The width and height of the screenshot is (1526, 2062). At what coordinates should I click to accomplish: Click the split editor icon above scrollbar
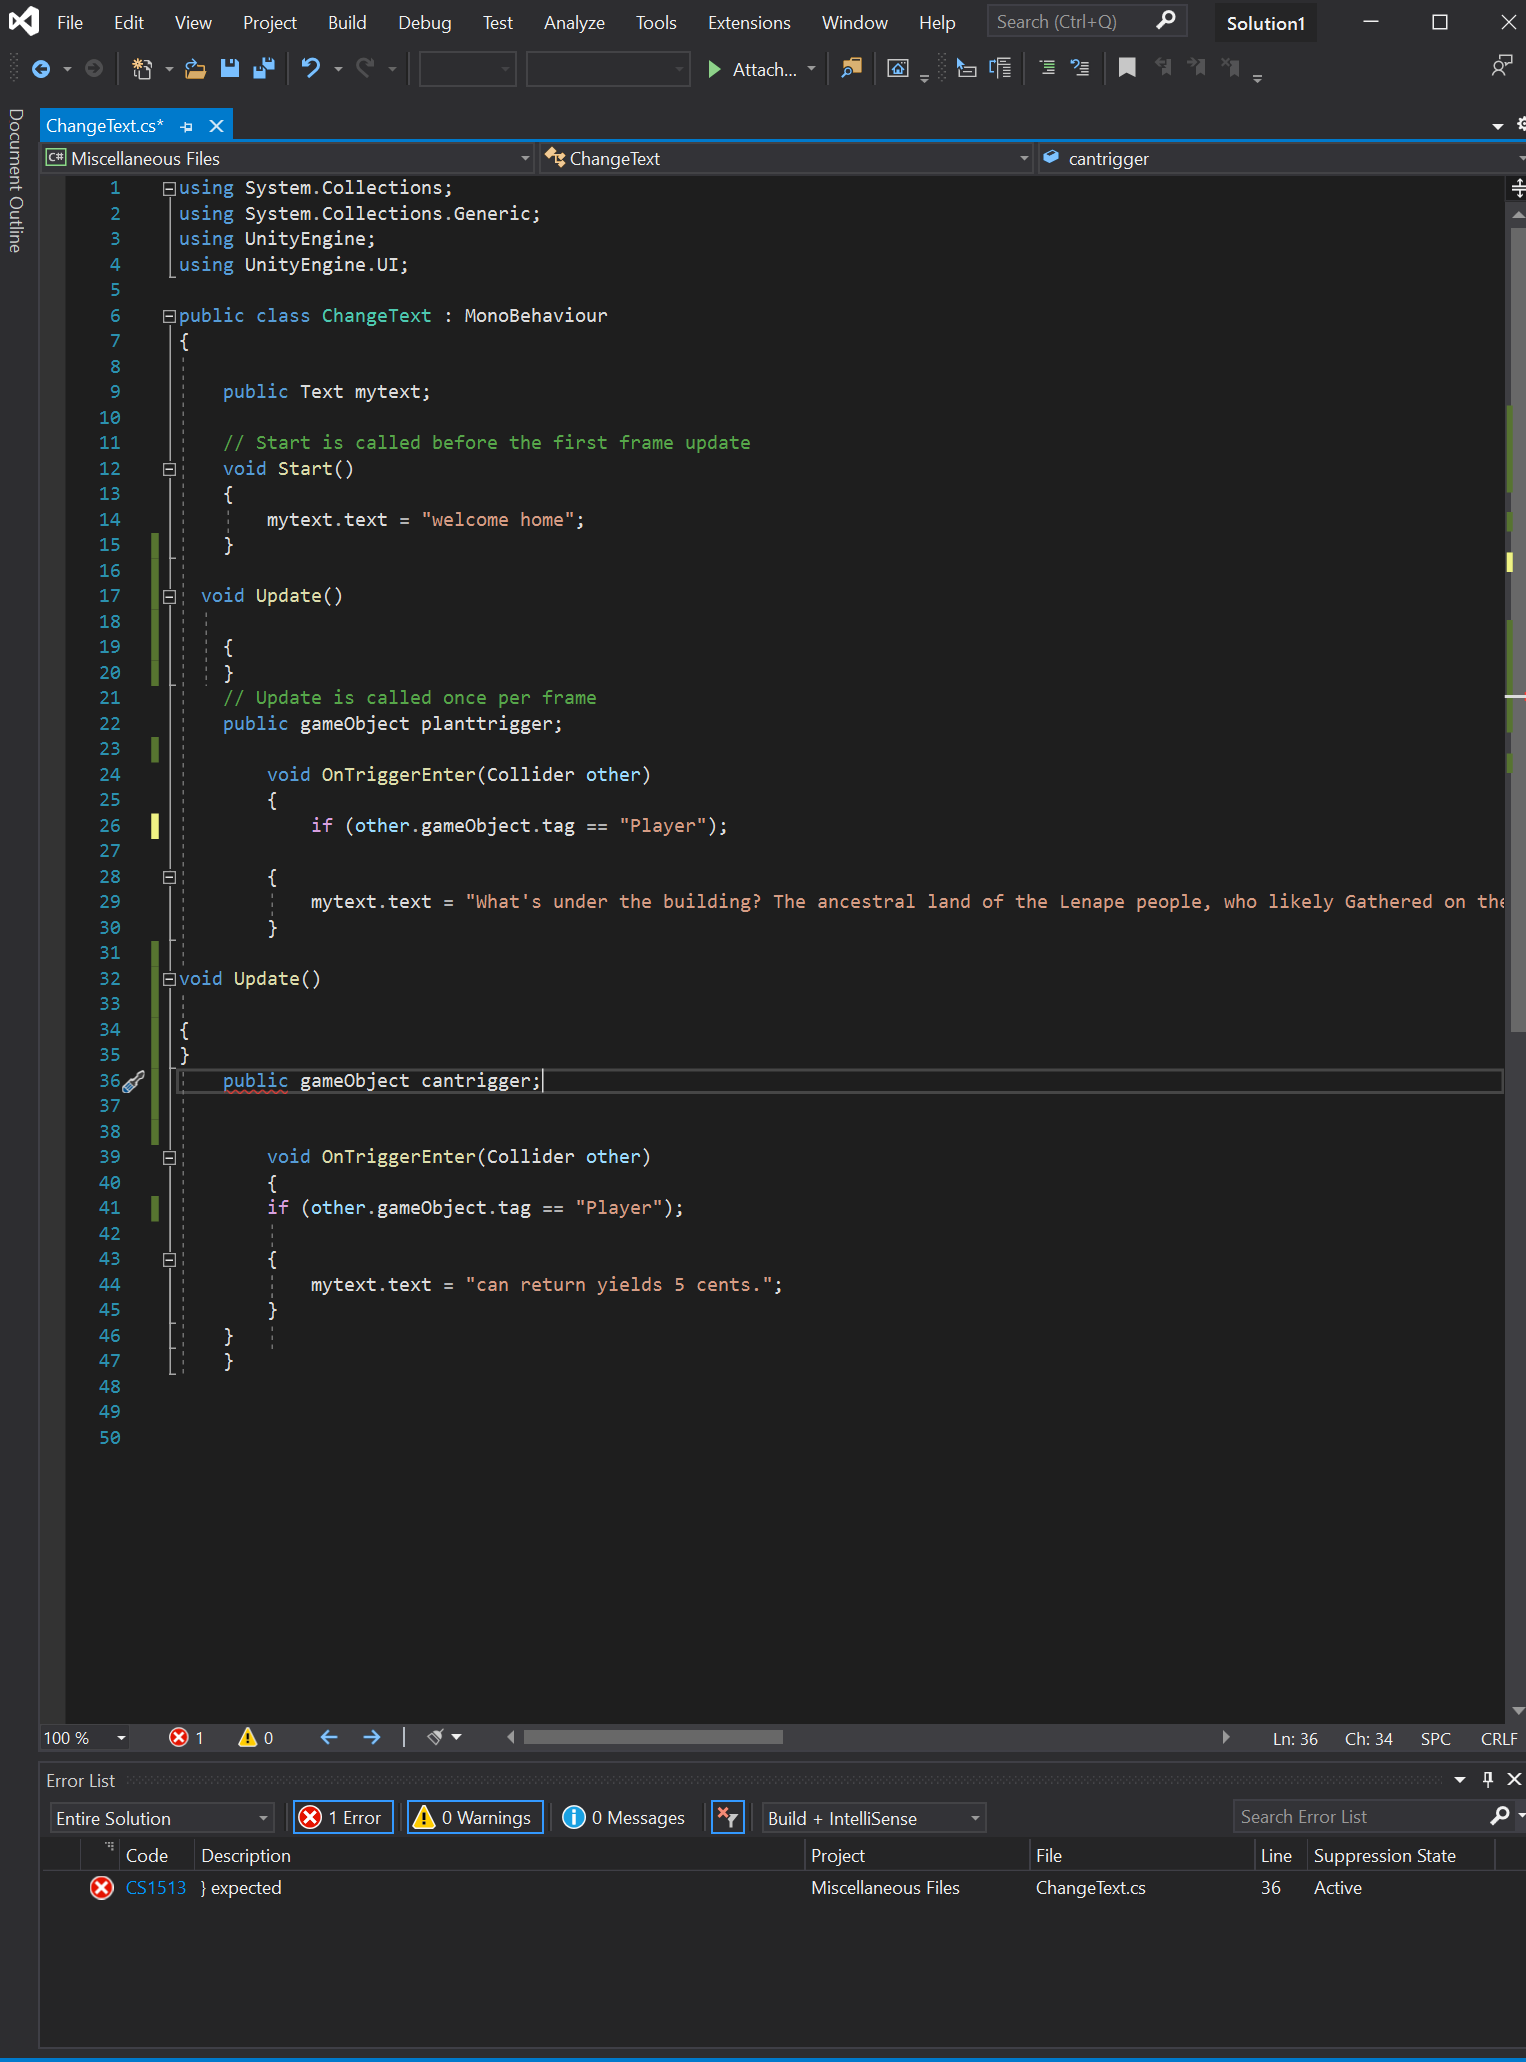tap(1517, 187)
